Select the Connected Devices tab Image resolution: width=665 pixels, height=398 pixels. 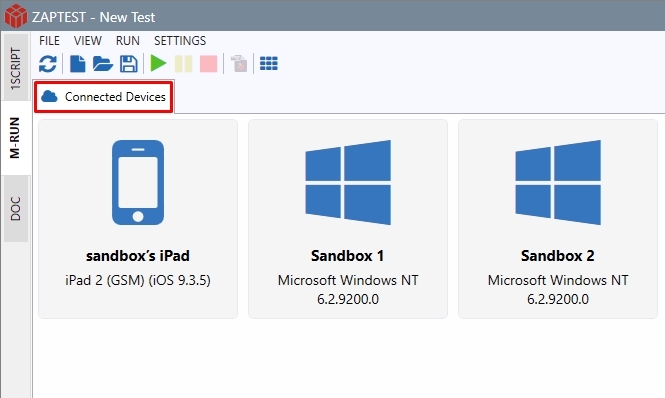point(104,97)
